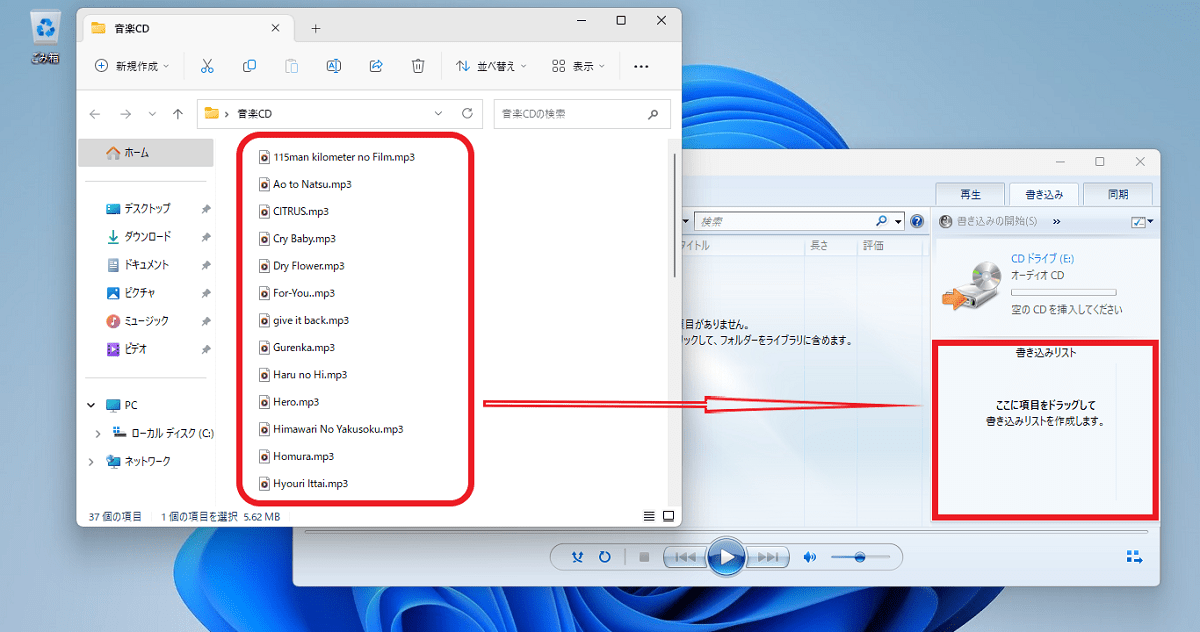This screenshot has height=632, width=1200.
Task: Click the navigate up arrow in Explorer
Action: coord(178,113)
